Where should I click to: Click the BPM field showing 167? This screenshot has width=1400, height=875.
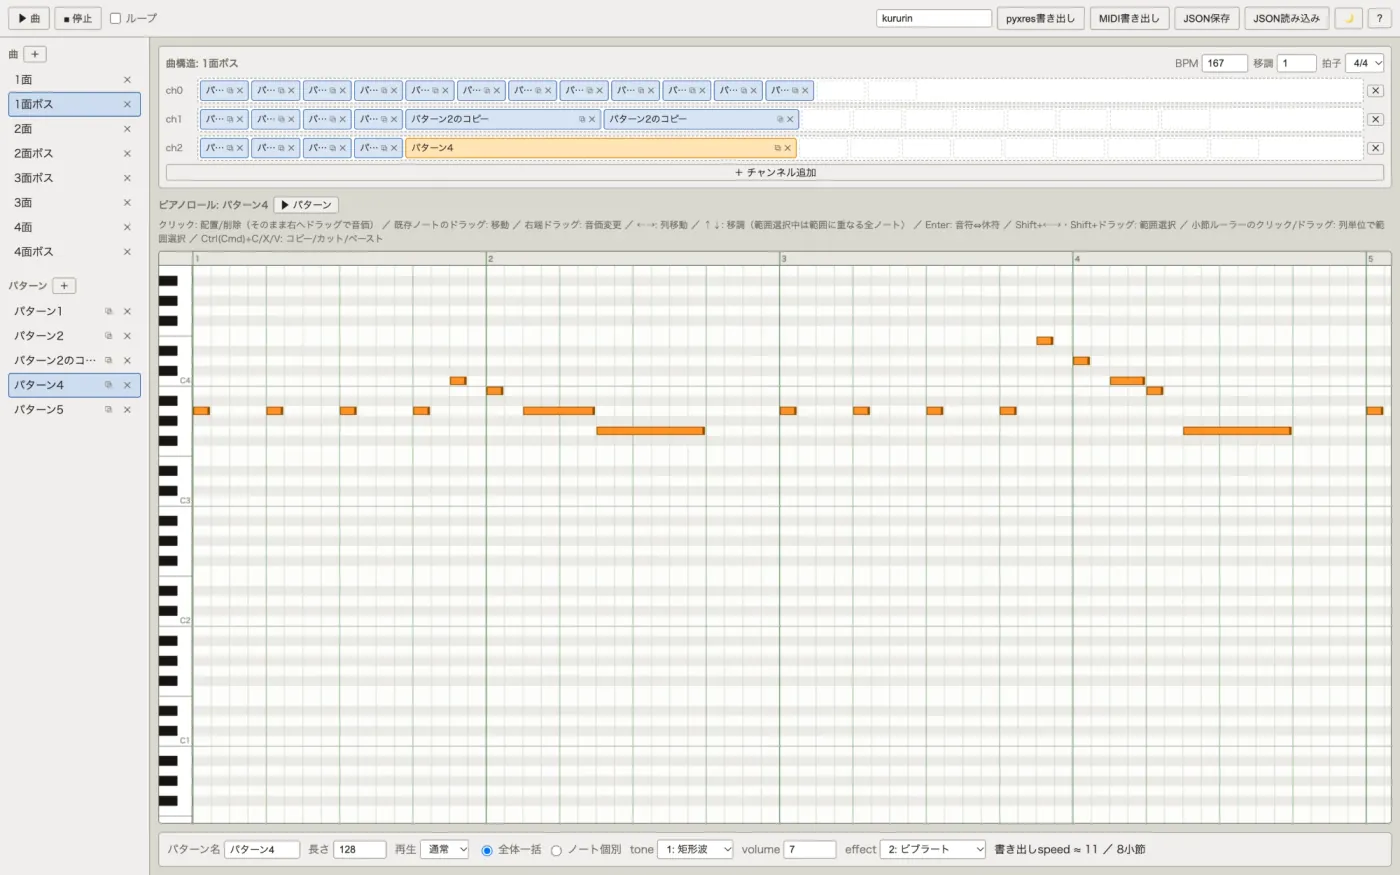coord(1225,63)
